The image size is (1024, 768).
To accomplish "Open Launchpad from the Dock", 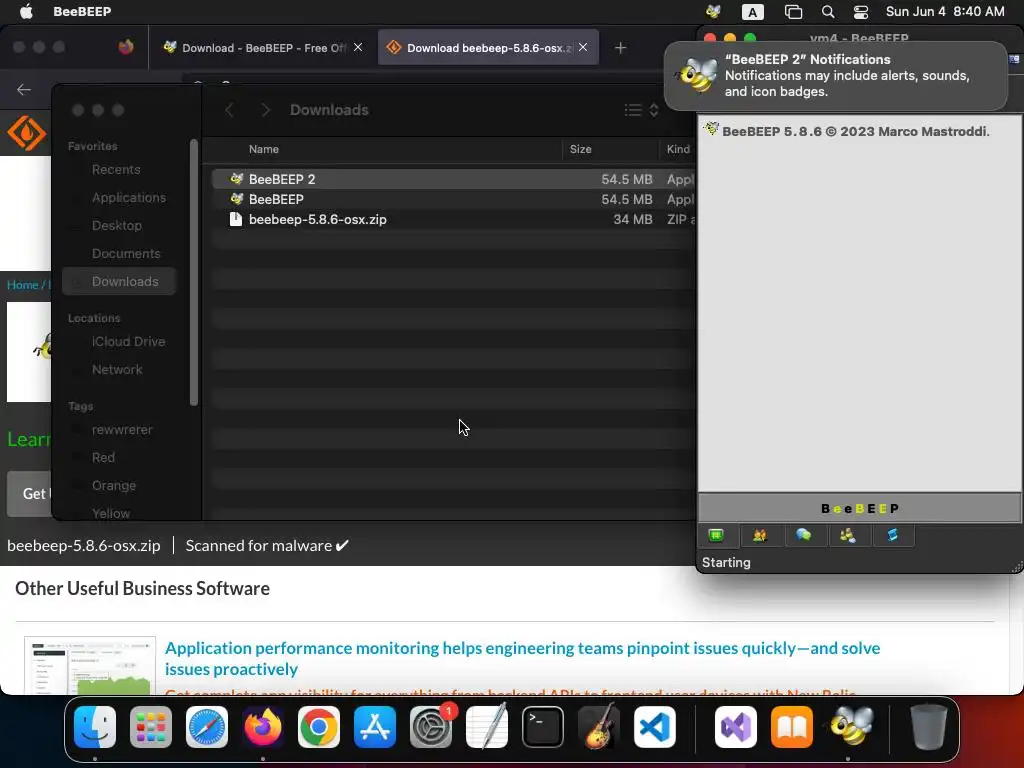I will pos(151,726).
